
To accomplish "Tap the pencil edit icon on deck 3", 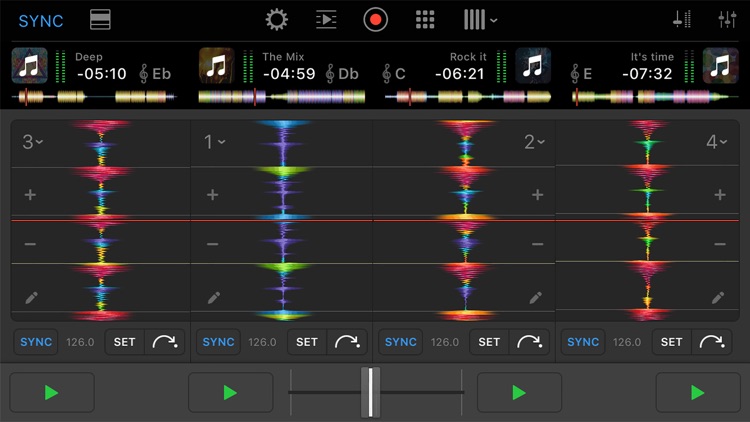I will 30,297.
